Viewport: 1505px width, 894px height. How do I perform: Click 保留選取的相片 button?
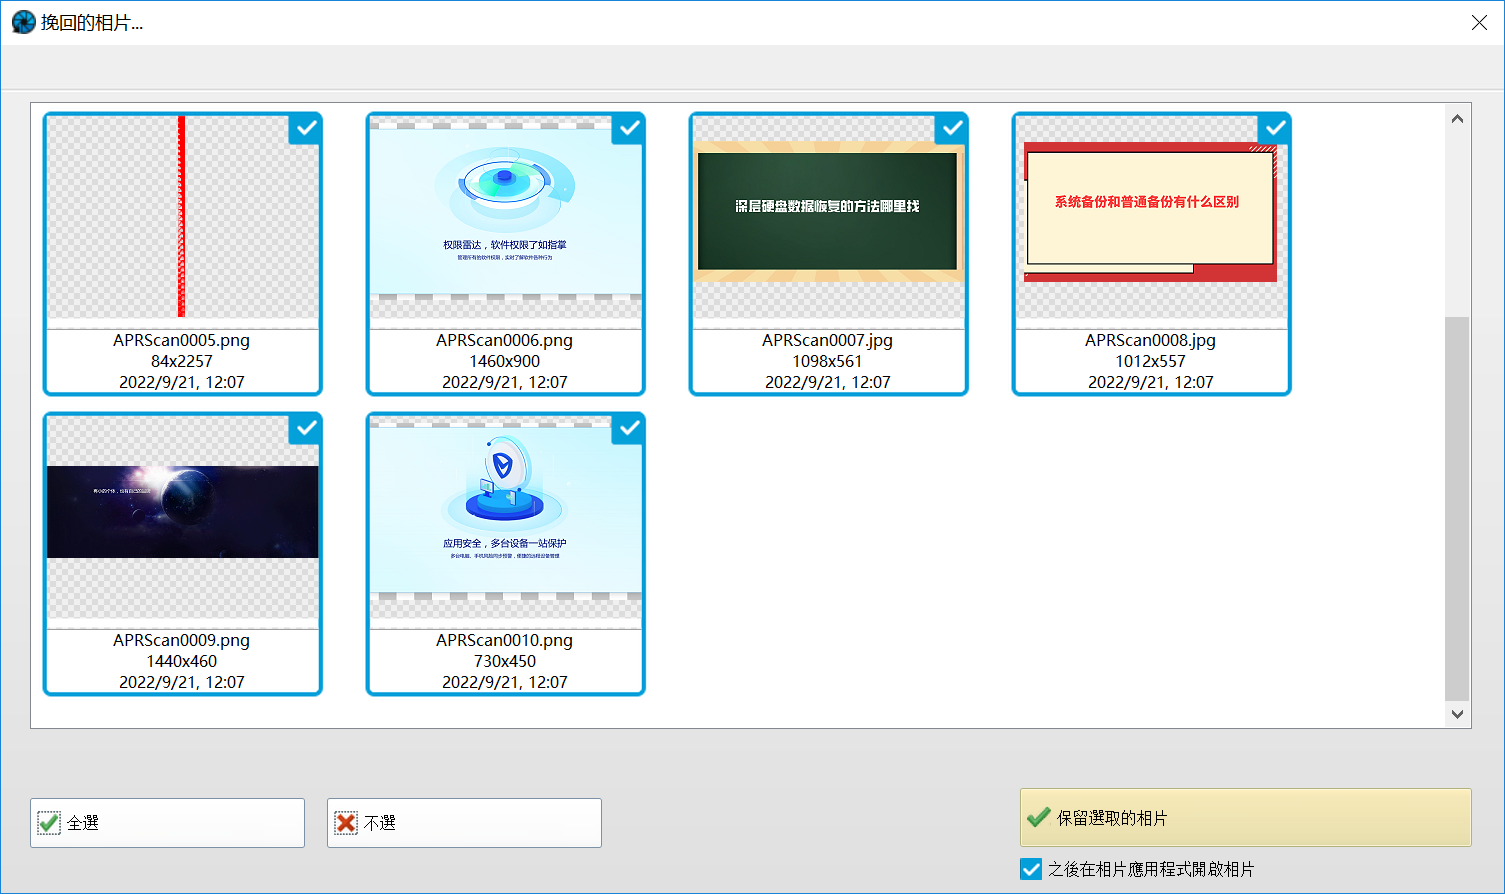click(1245, 817)
